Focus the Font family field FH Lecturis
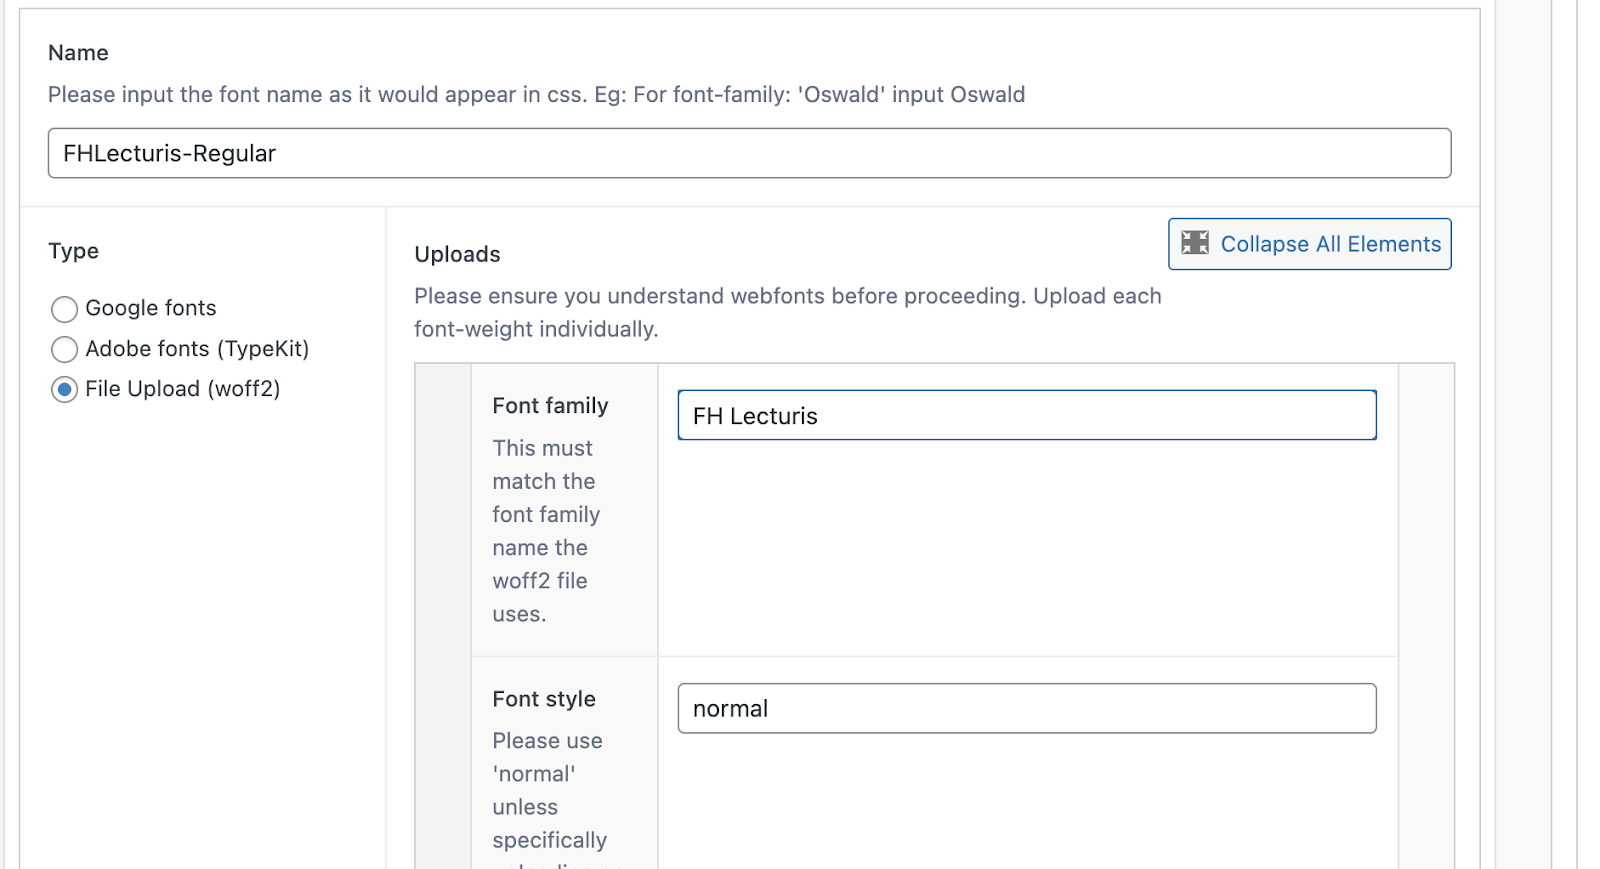 [x=1027, y=415]
